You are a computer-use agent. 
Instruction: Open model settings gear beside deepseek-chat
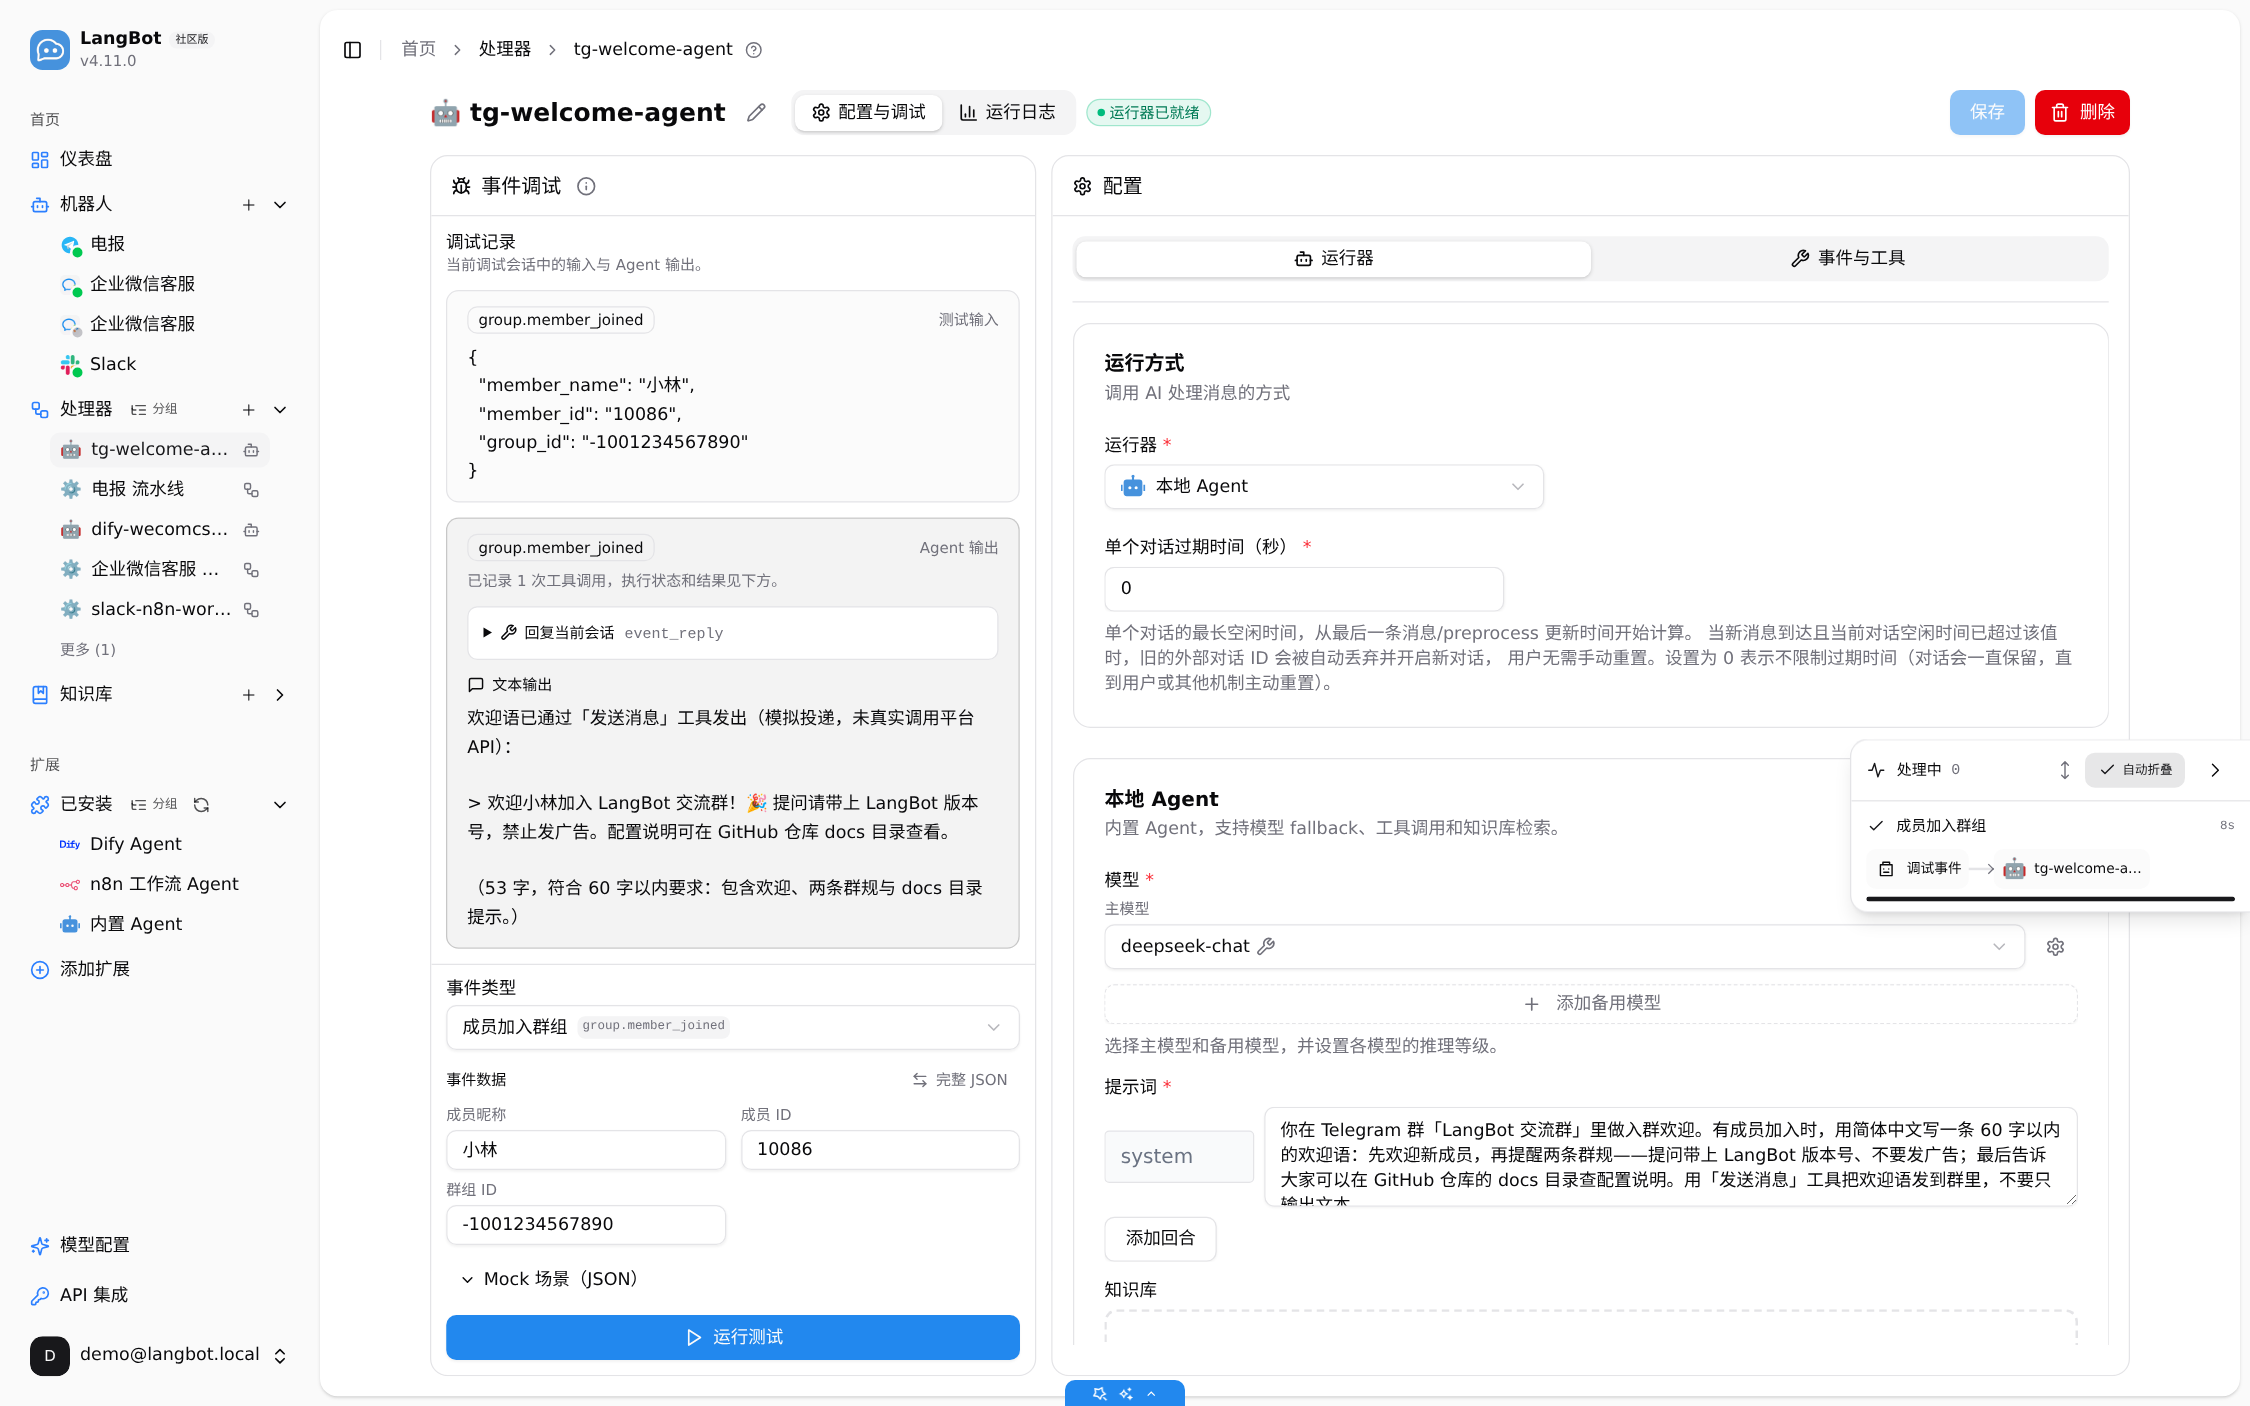click(2055, 947)
